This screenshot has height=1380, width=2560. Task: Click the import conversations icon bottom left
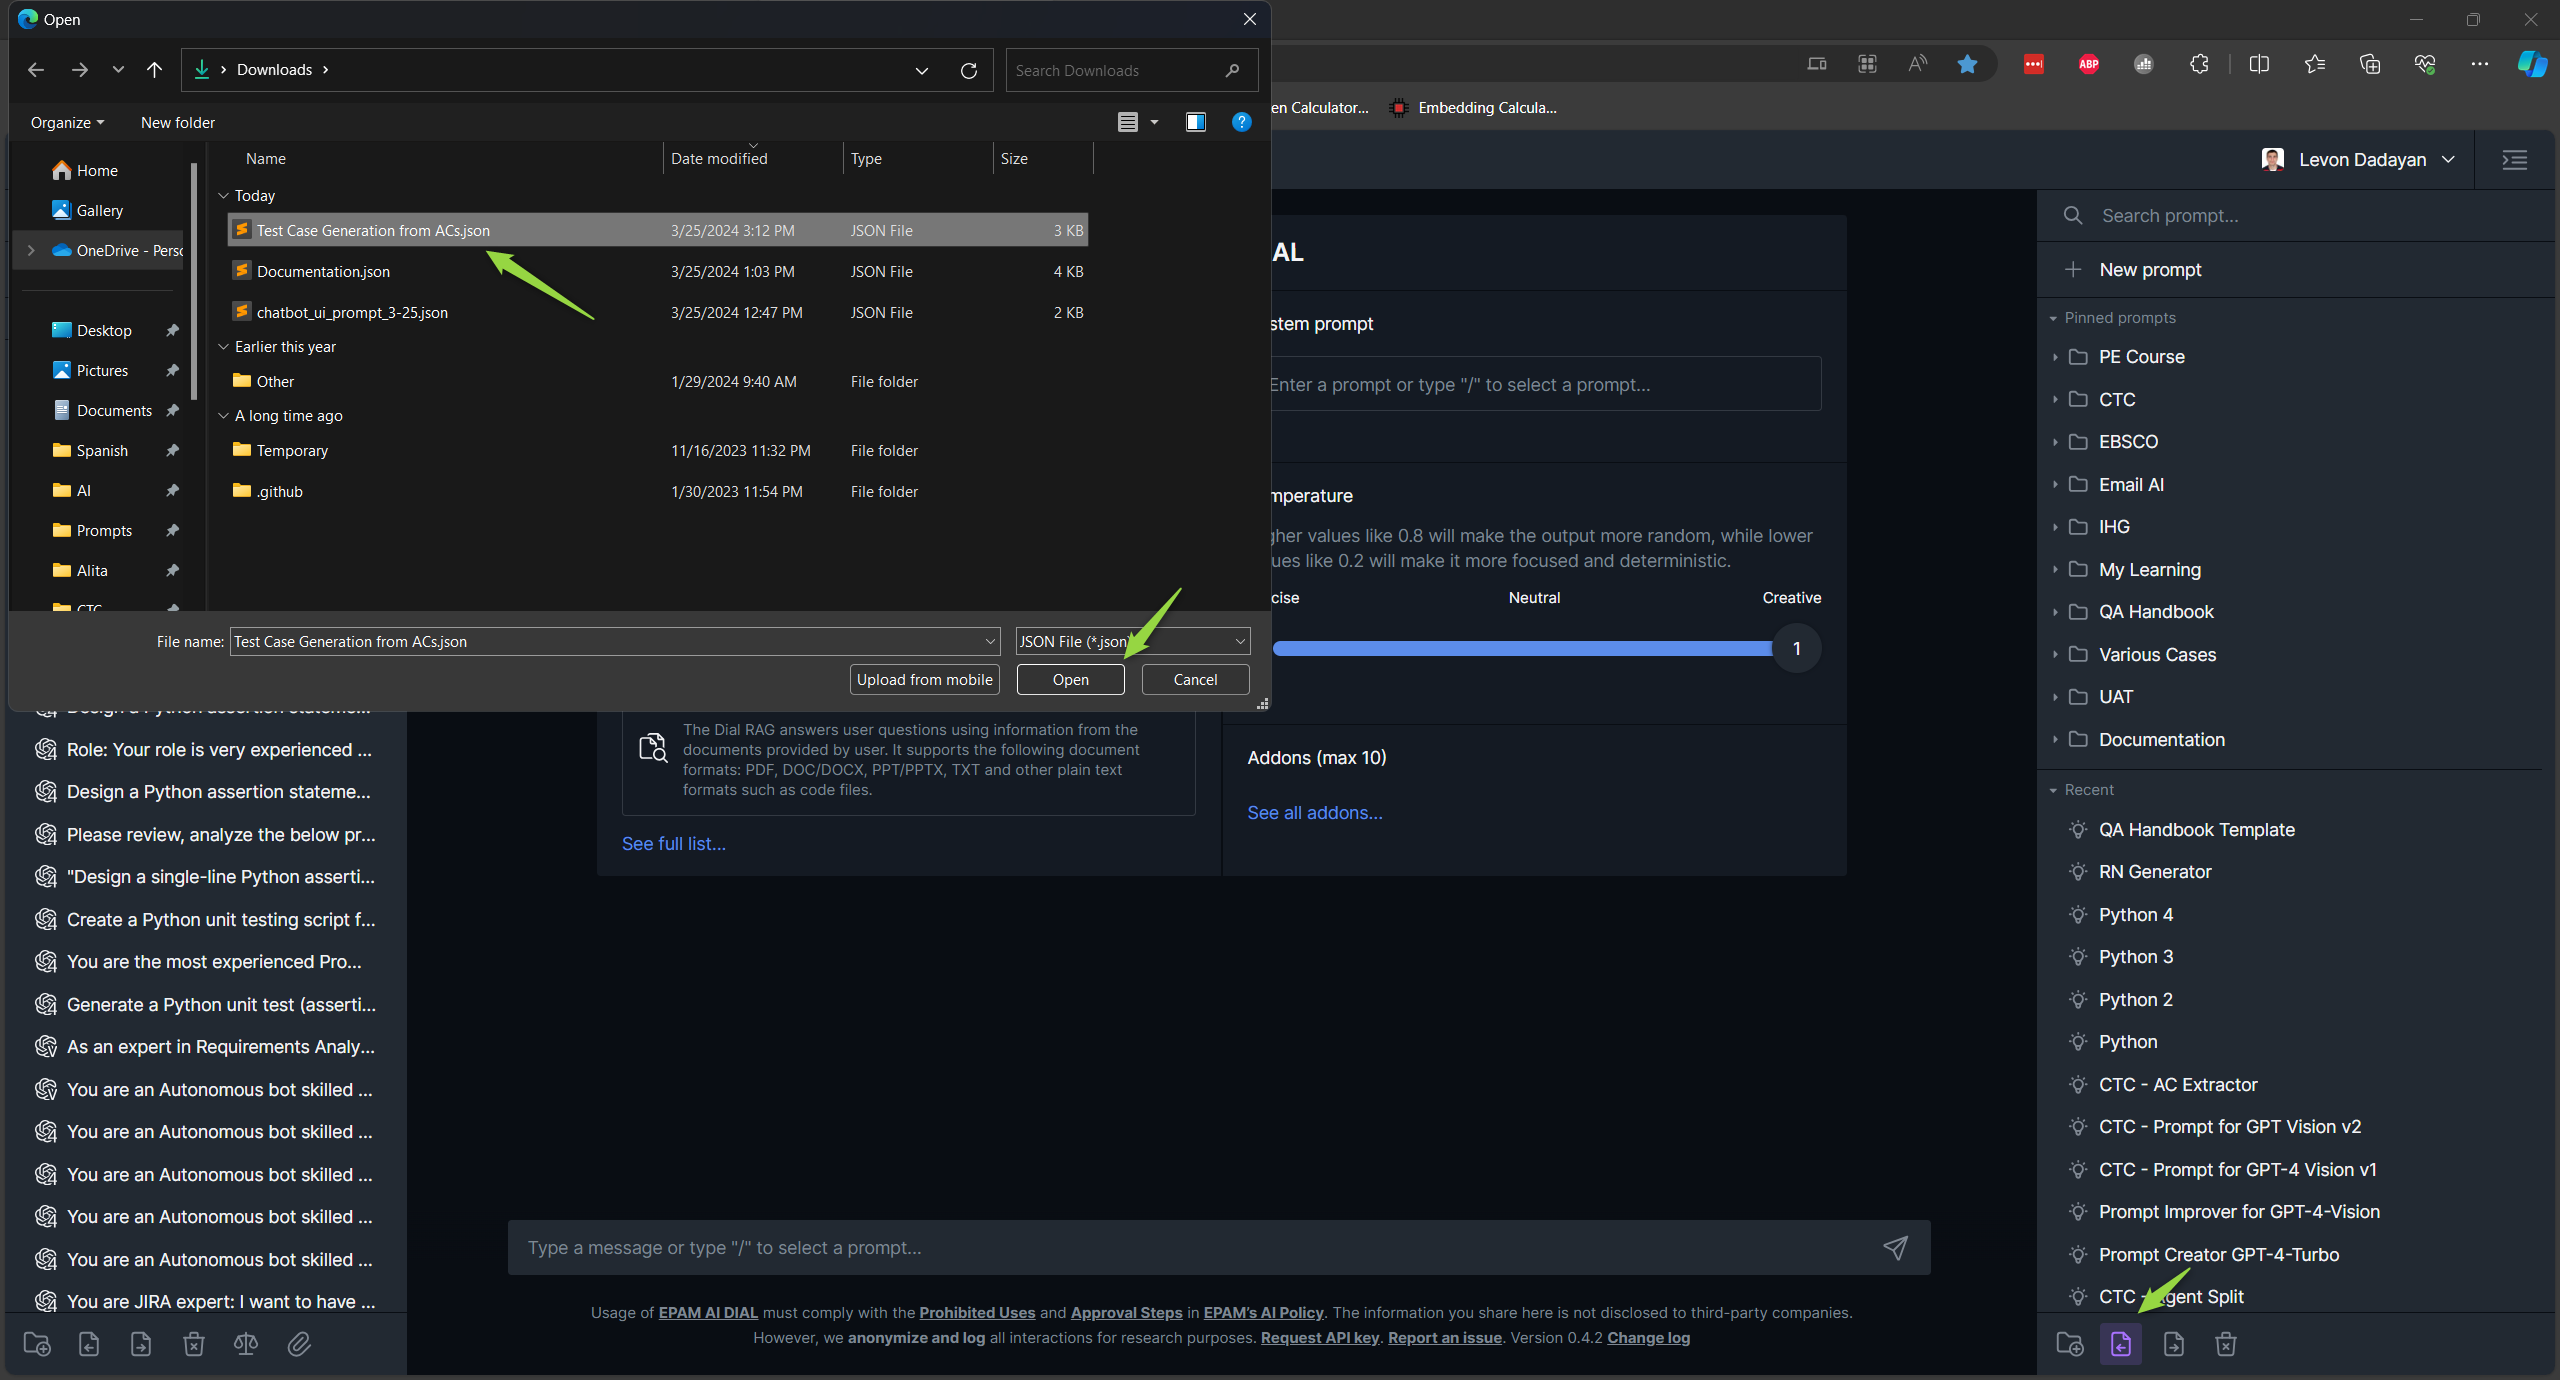pos(89,1344)
